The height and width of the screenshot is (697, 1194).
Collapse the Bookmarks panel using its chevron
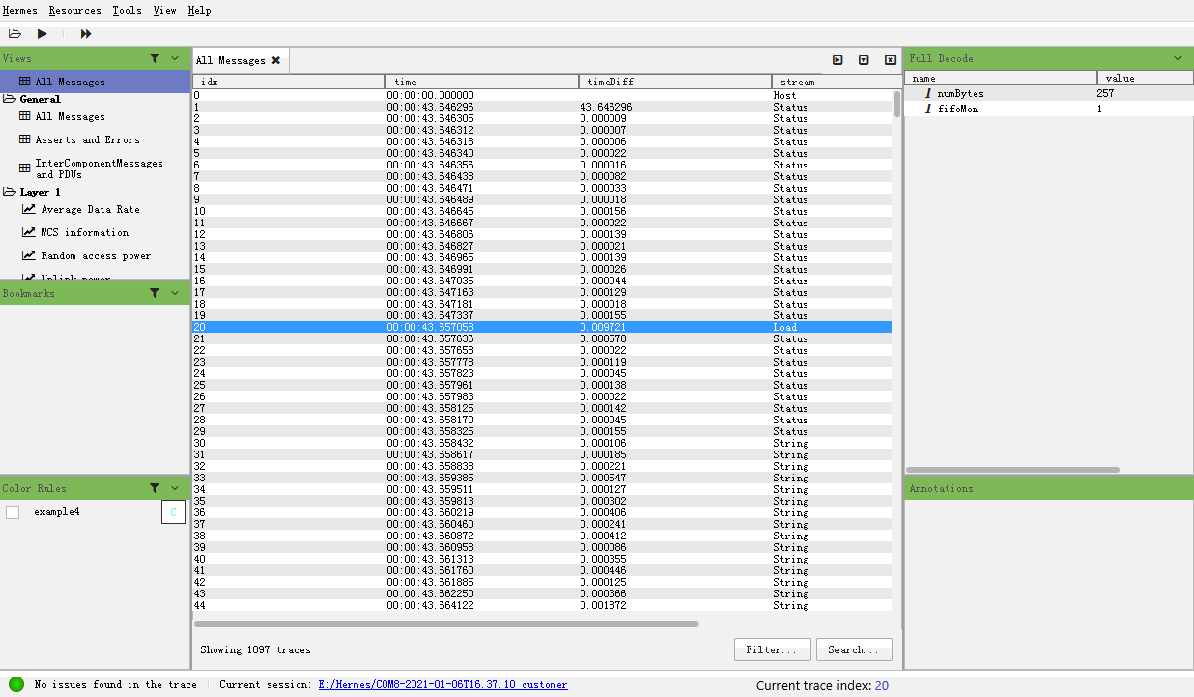(x=175, y=294)
